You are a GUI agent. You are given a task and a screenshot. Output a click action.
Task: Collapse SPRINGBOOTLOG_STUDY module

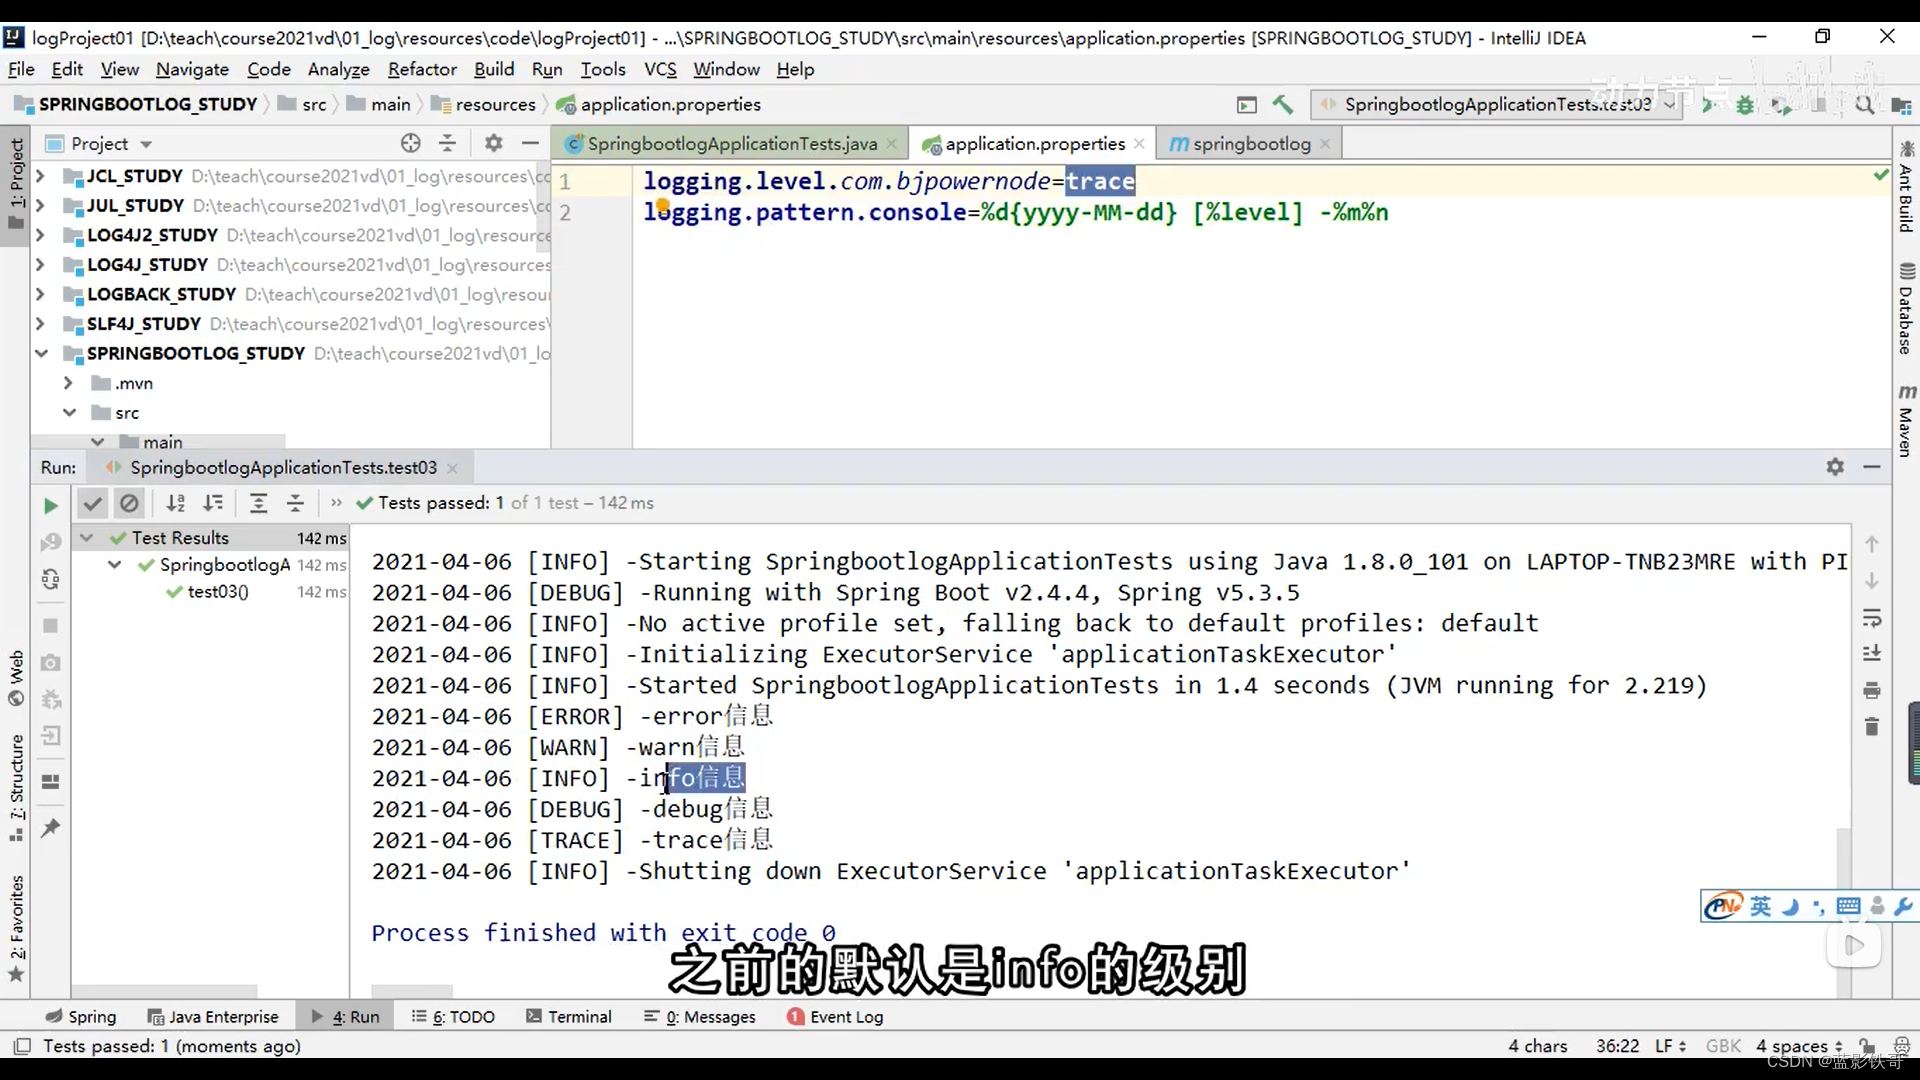click(41, 354)
